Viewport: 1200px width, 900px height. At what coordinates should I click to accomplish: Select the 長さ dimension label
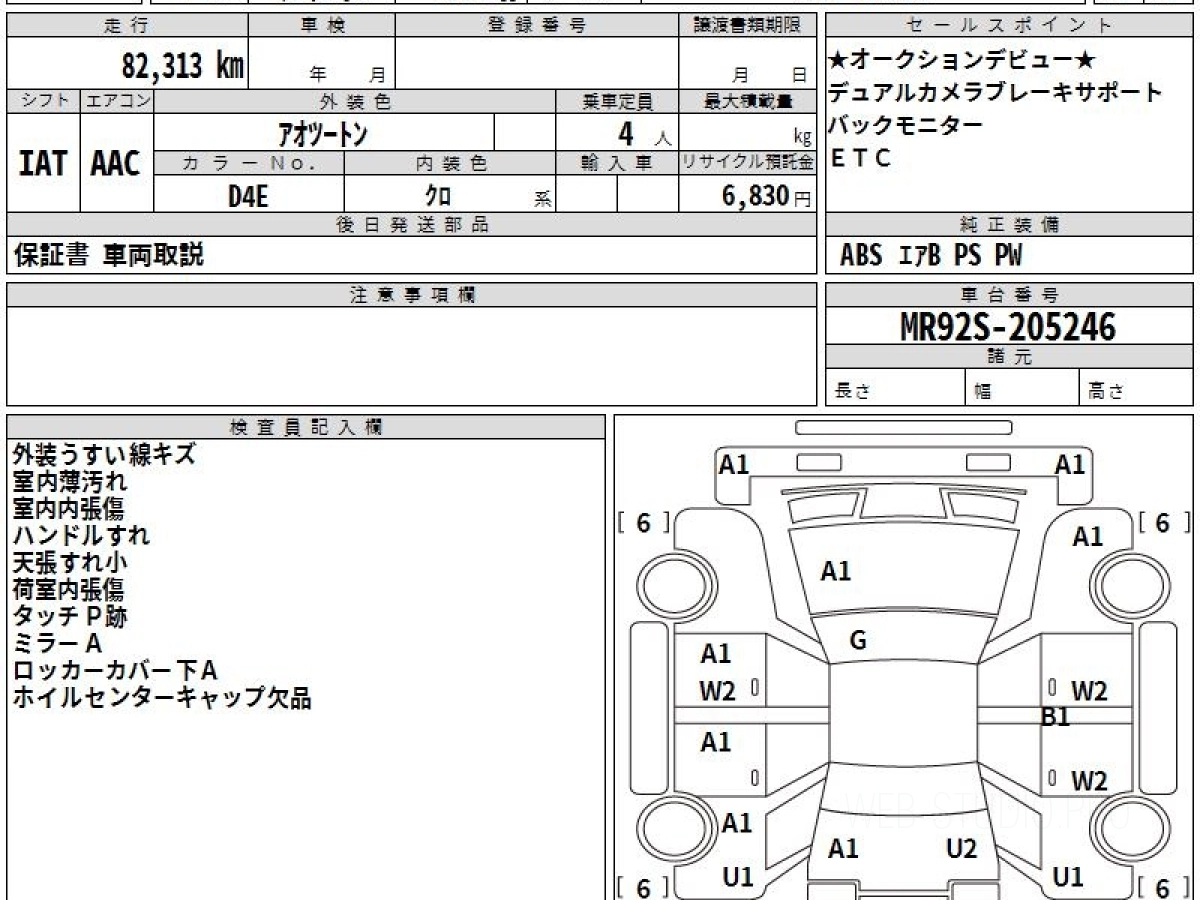851,391
